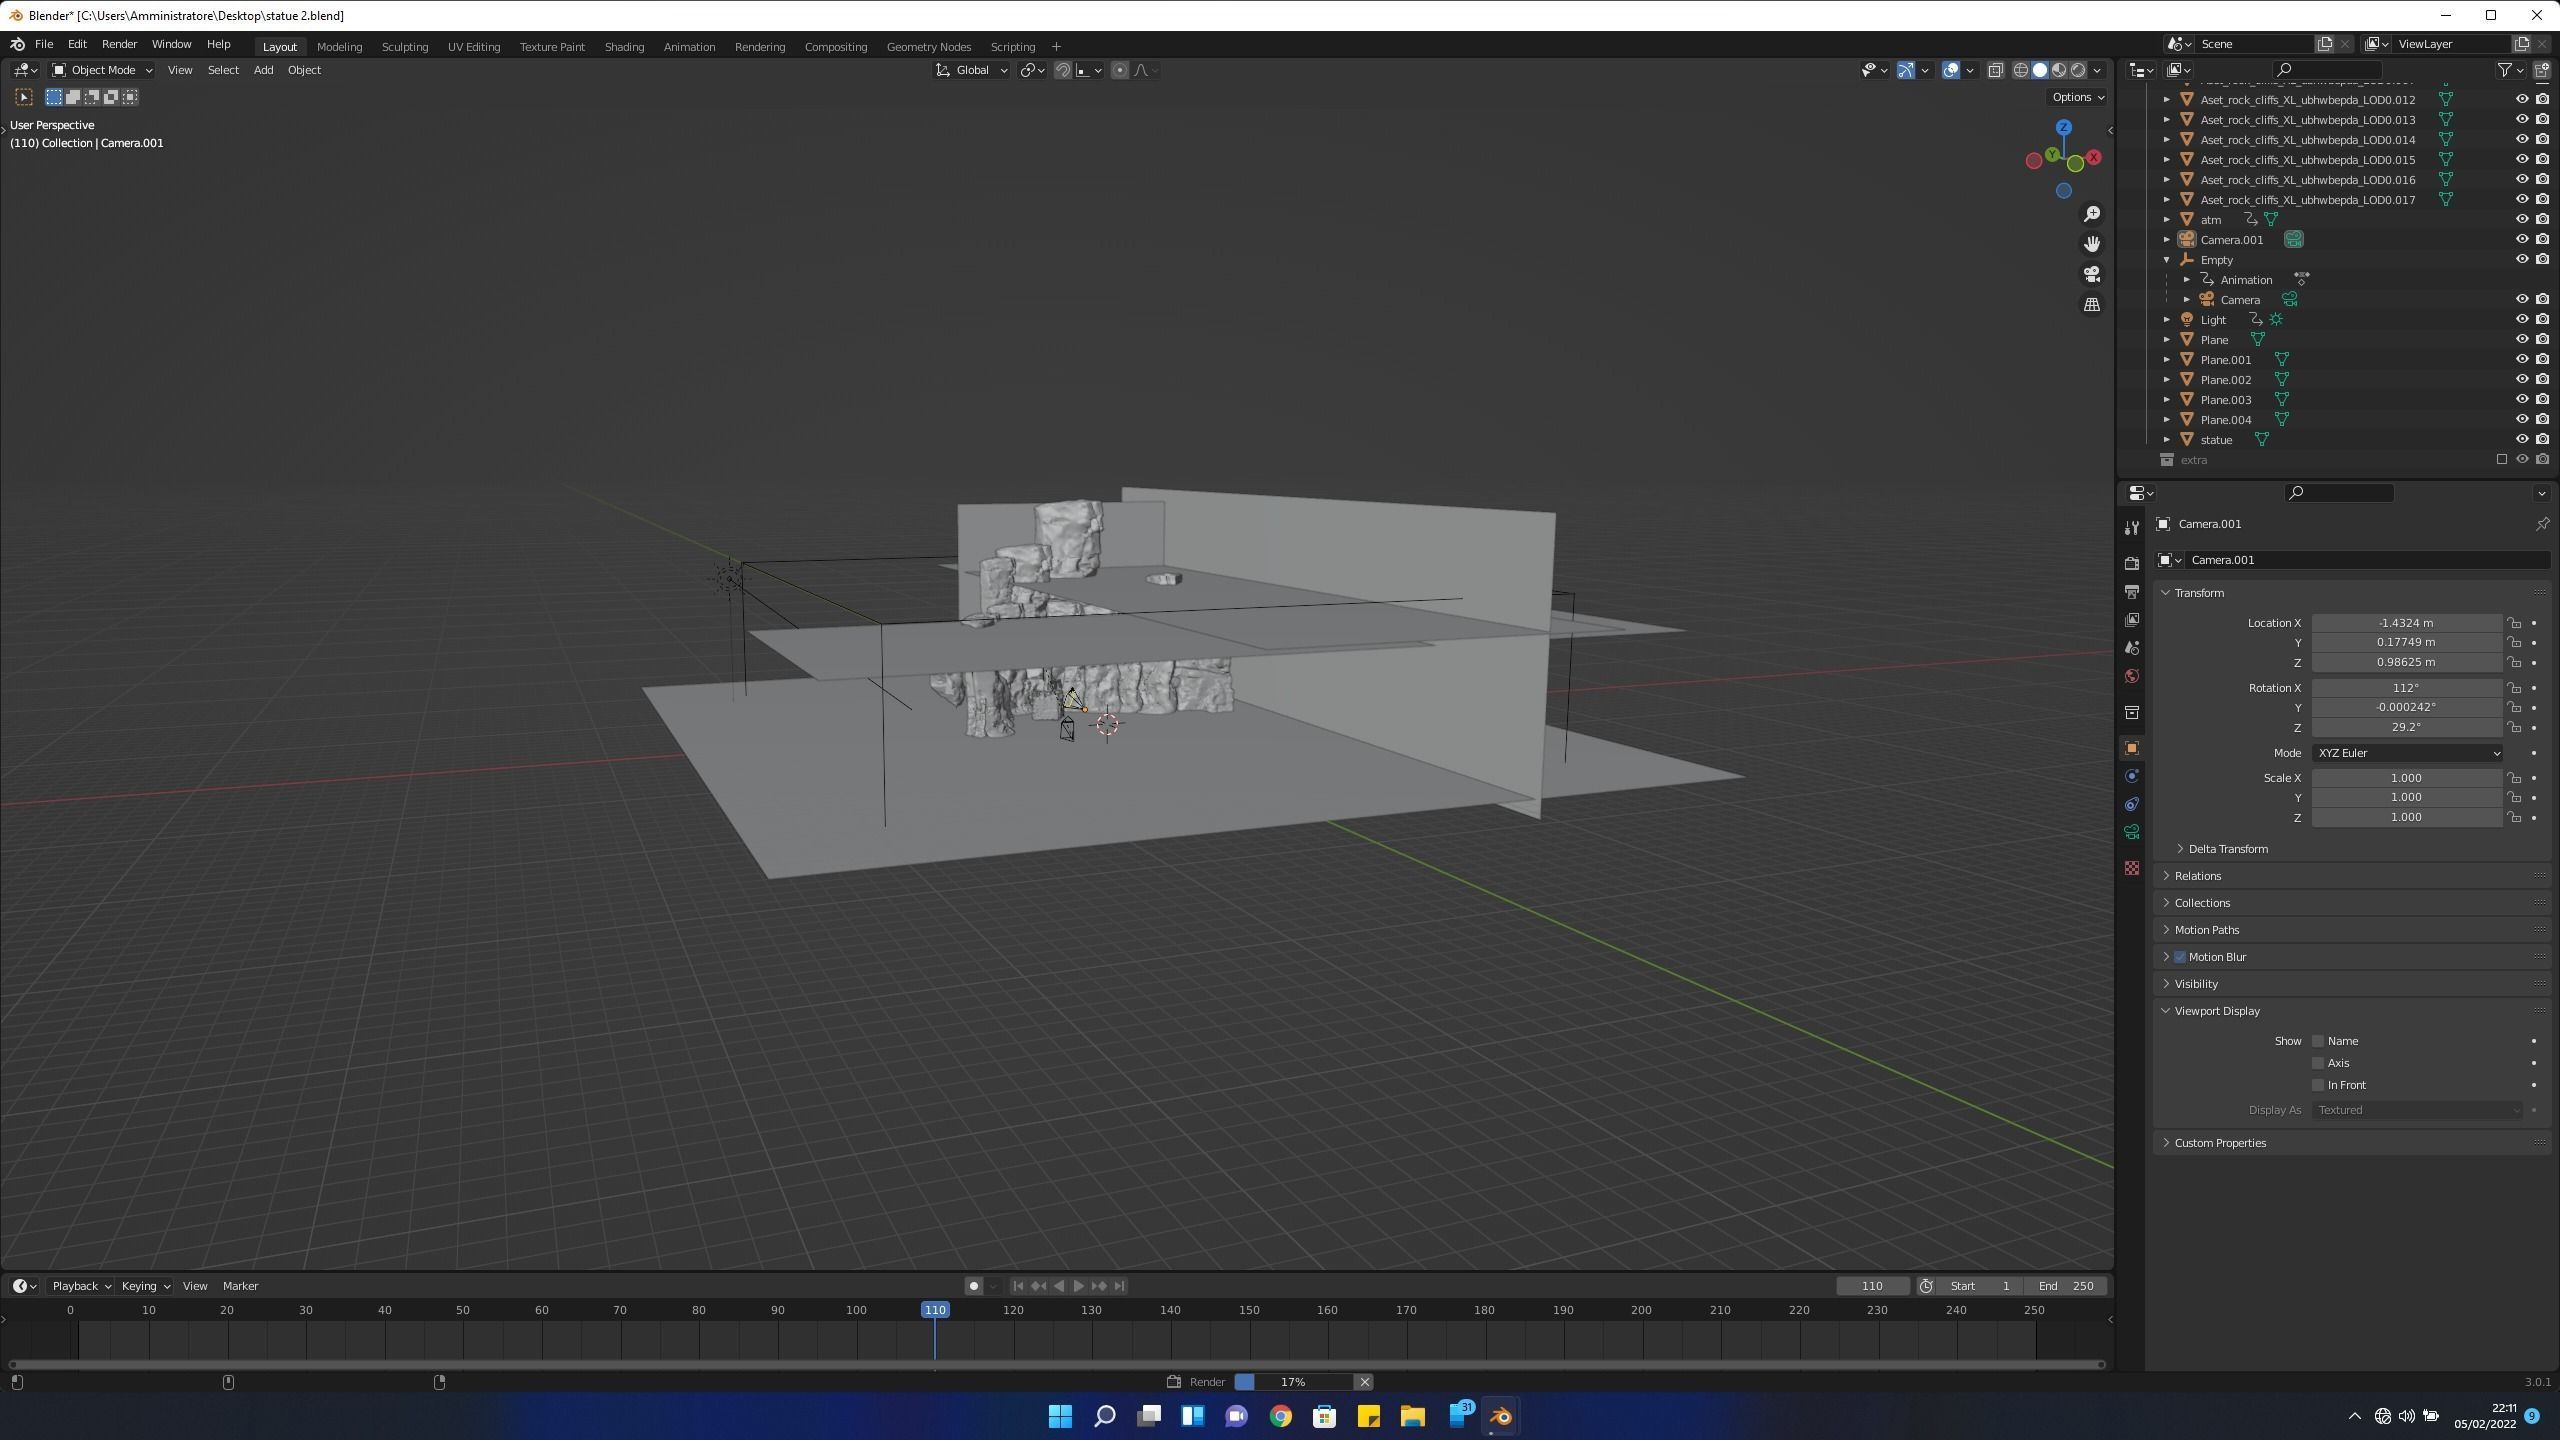The height and width of the screenshot is (1440, 2560).
Task: Click the pan hand viewport icon
Action: pyautogui.click(x=2091, y=244)
